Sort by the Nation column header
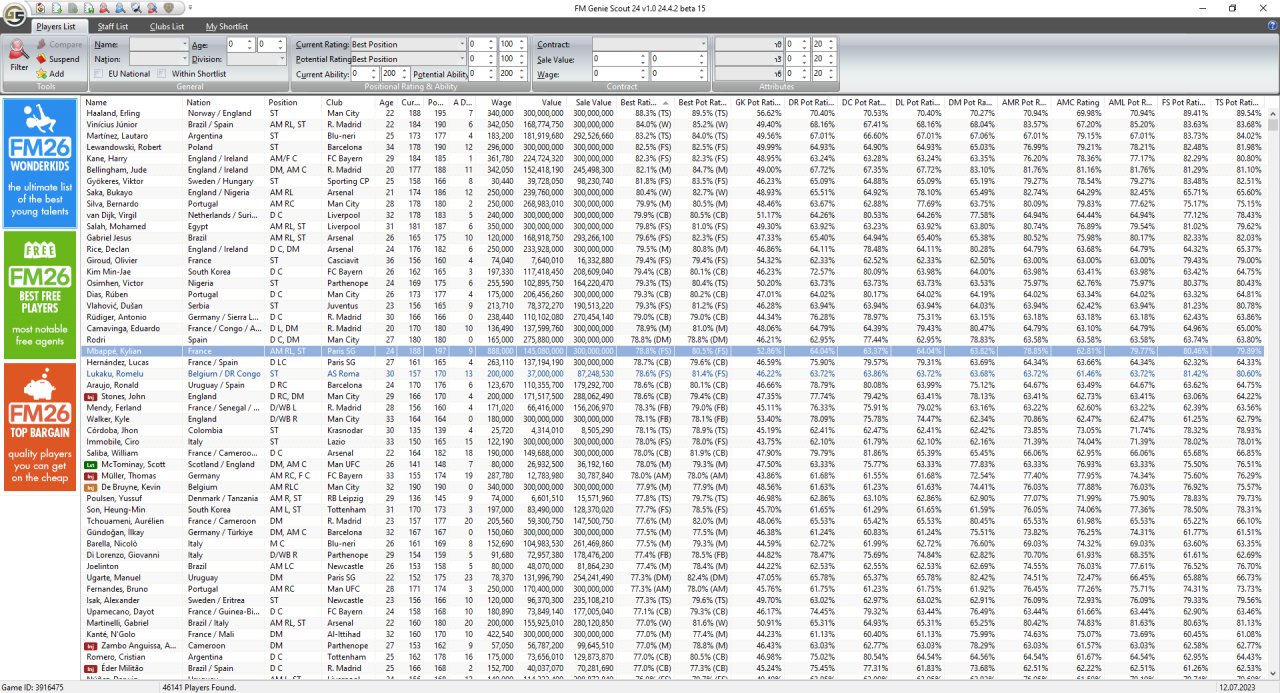Viewport: 1280px width, 693px height. coord(225,102)
